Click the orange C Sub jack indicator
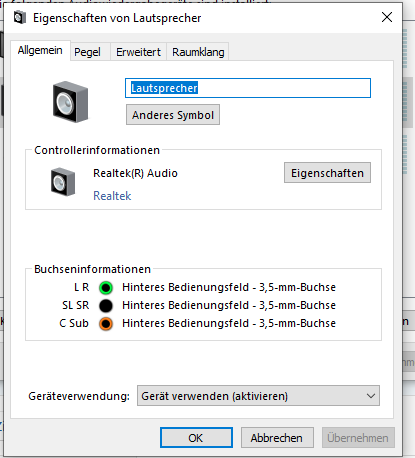The width and height of the screenshot is (415, 458). click(x=106, y=324)
